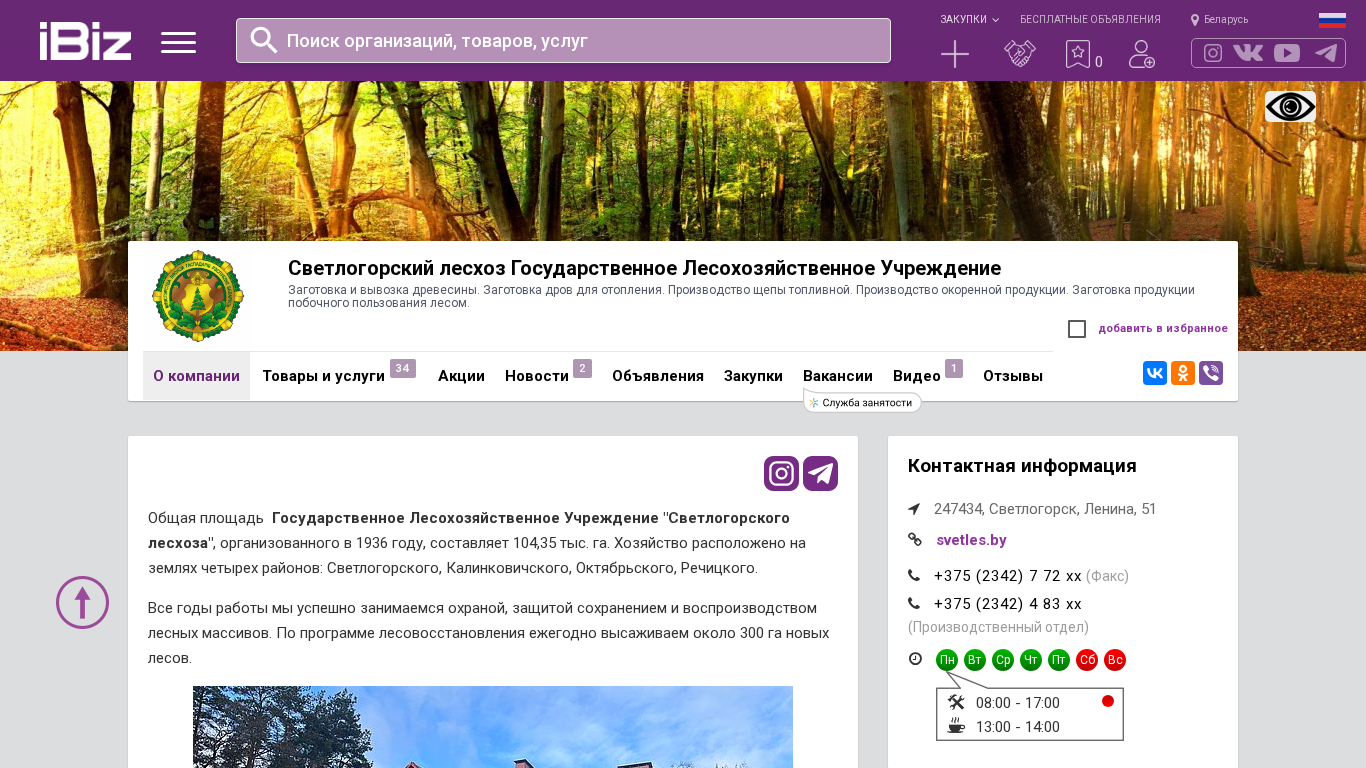Open the 'Акции' tab

click(x=461, y=376)
